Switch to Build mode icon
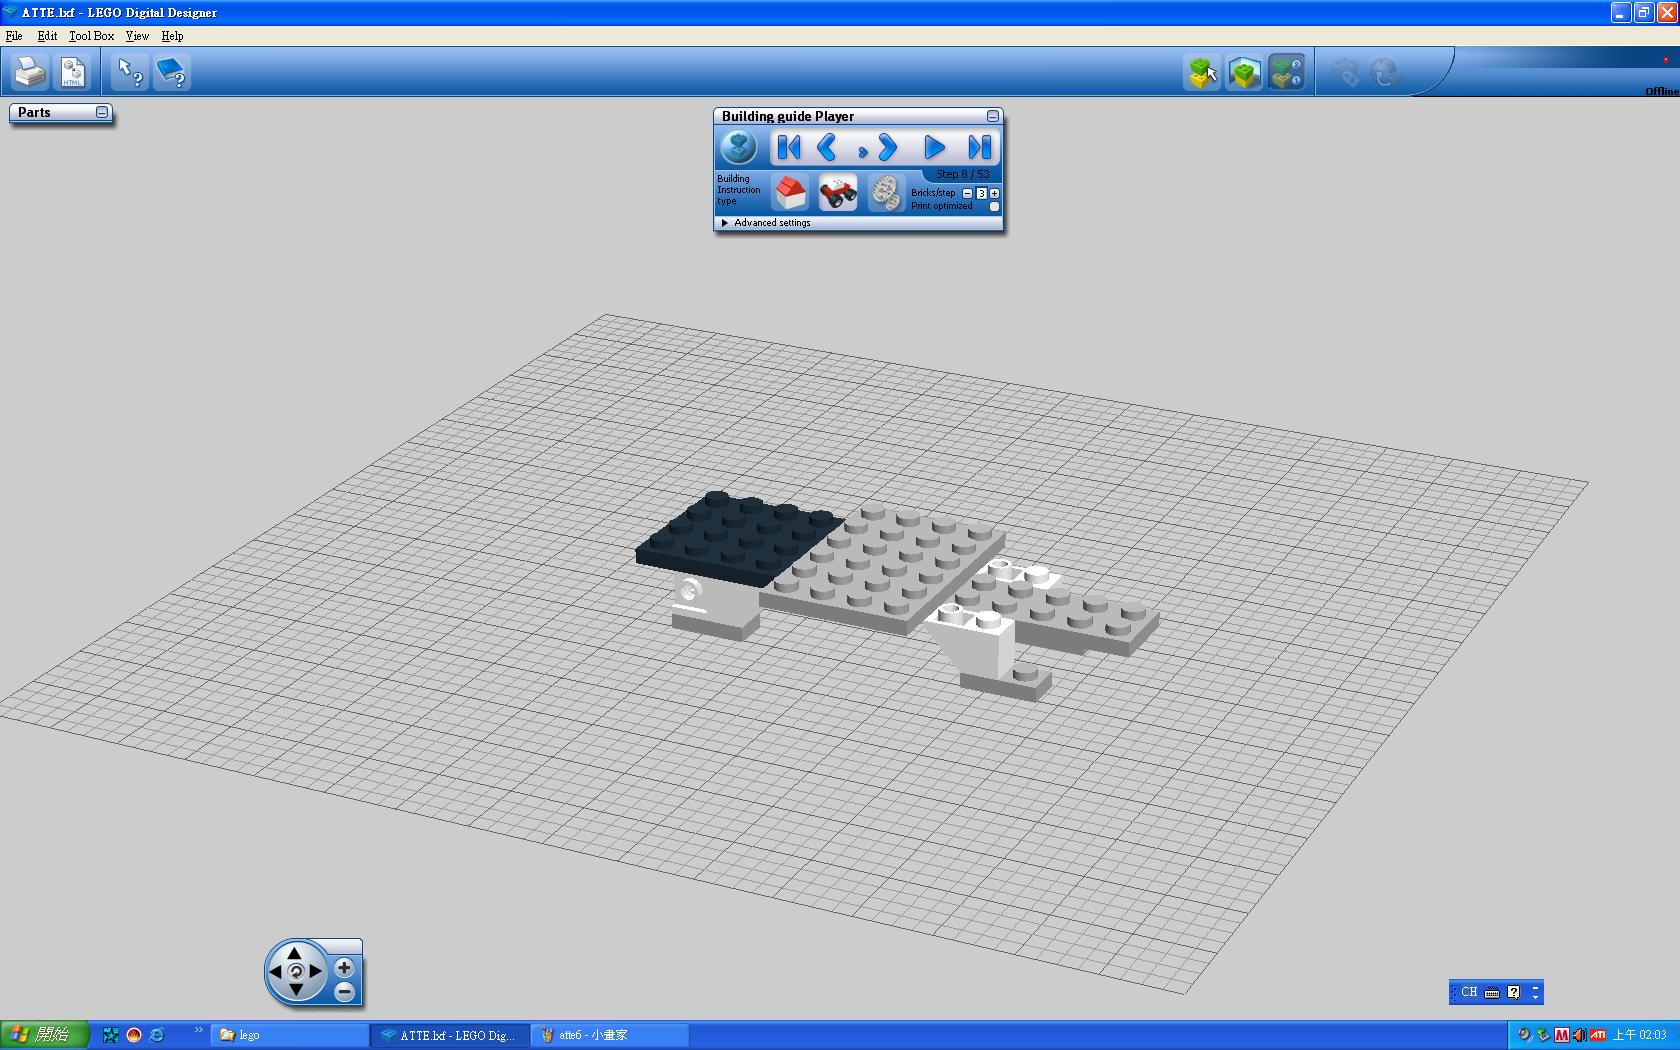 [1202, 72]
